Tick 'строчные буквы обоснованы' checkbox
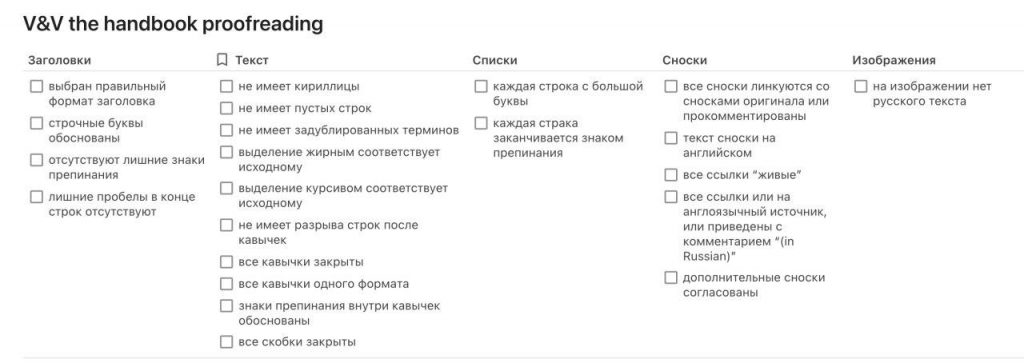 coord(37,123)
